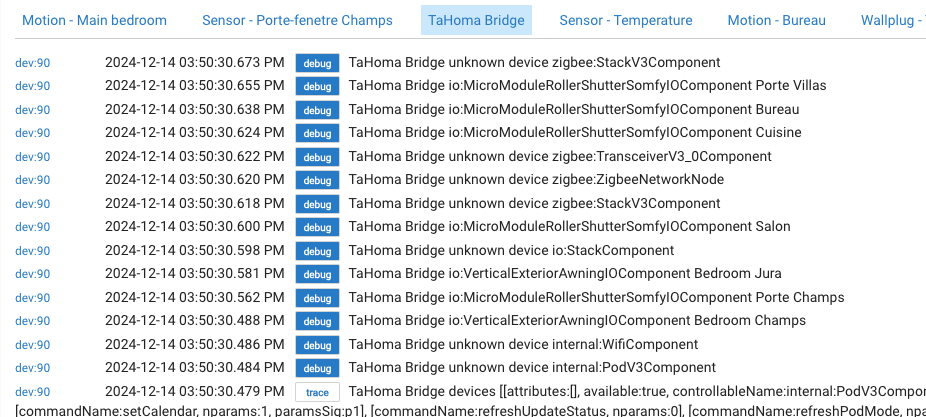The height and width of the screenshot is (417, 926).
Task: Click debug badge beside the Bedroom Champs entry
Action: pyautogui.click(x=317, y=321)
